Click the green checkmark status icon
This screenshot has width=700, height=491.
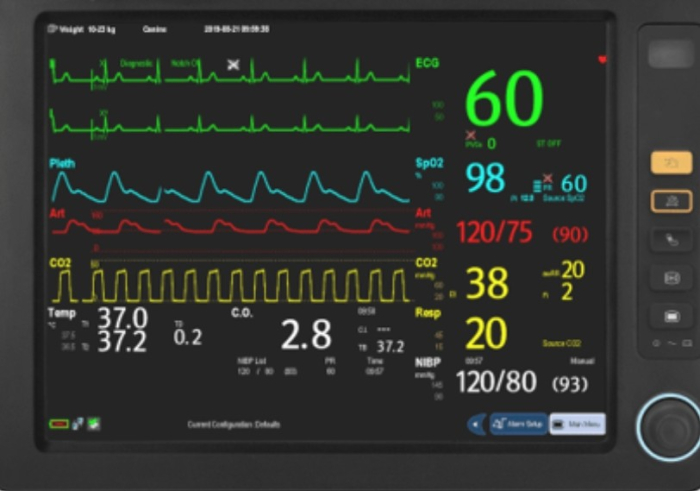94,424
